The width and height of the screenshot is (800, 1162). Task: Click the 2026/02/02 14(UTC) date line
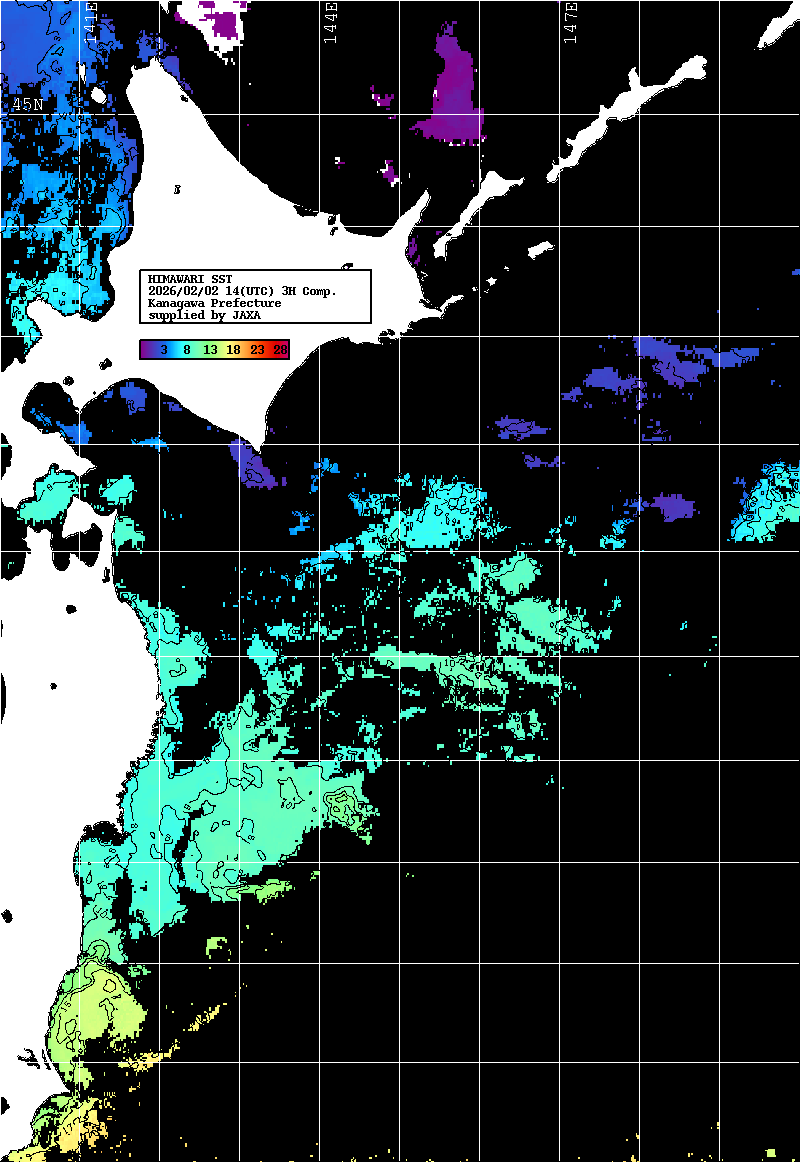pyautogui.click(x=241, y=291)
